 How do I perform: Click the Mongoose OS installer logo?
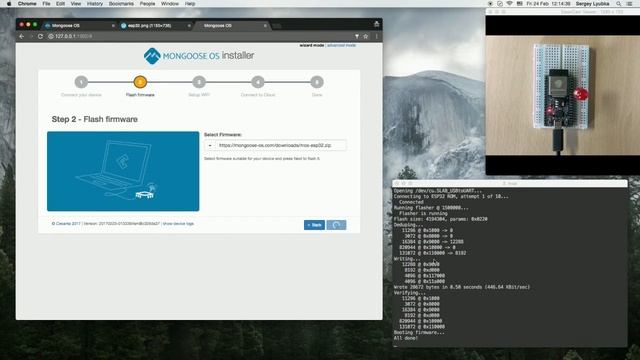tap(199, 56)
